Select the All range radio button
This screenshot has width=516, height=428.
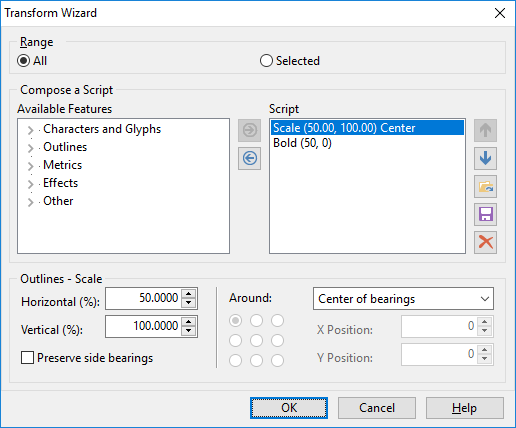(x=24, y=61)
